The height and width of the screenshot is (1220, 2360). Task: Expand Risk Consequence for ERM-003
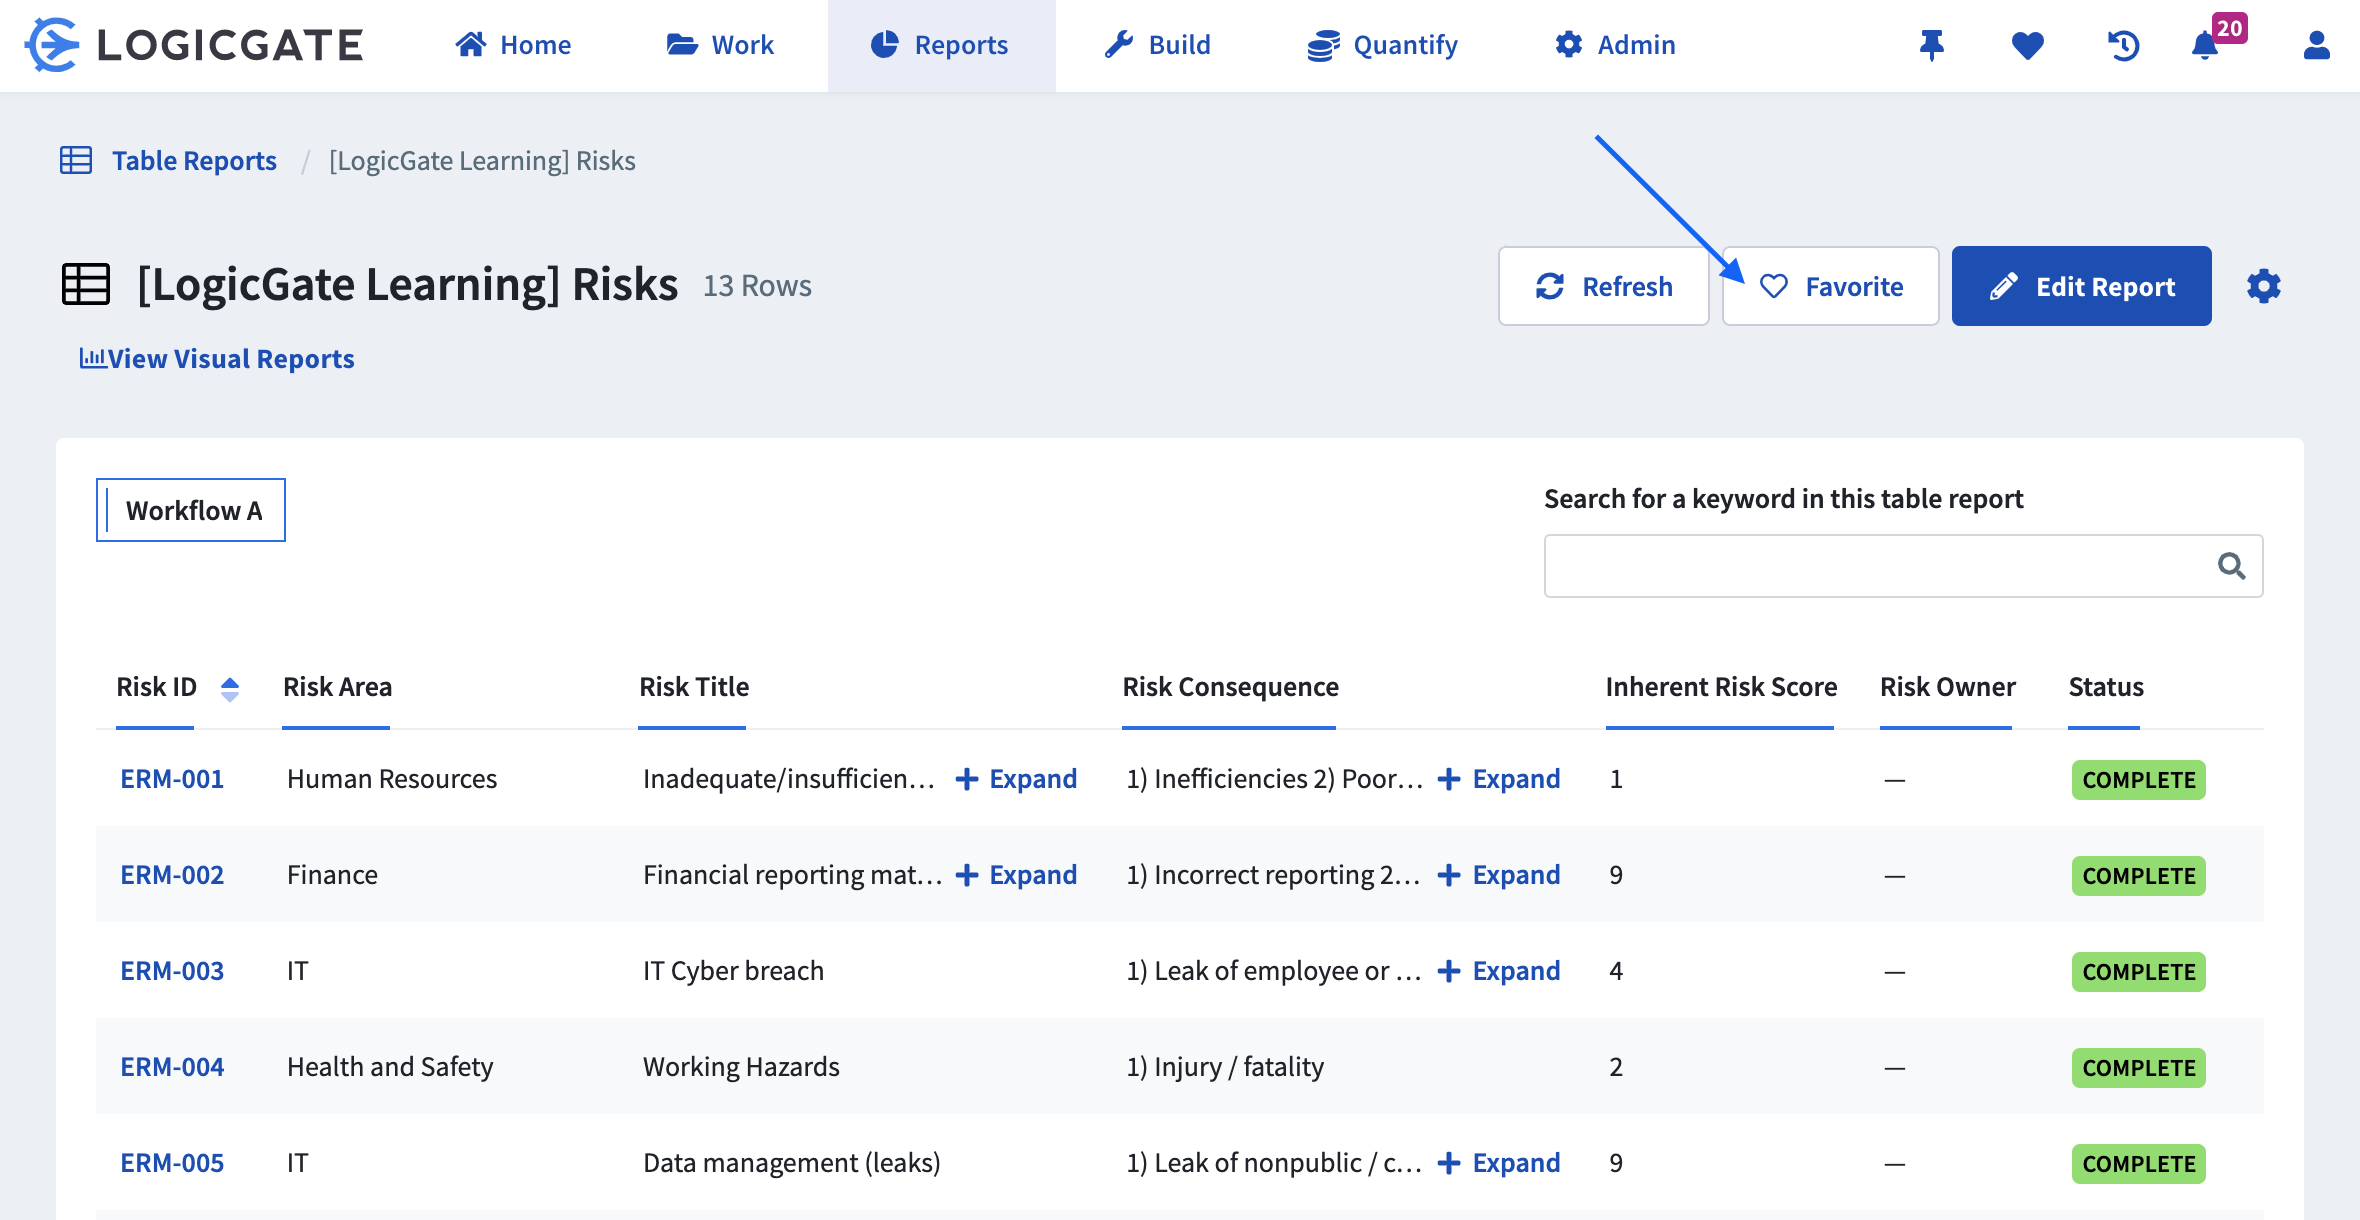[x=1500, y=971]
